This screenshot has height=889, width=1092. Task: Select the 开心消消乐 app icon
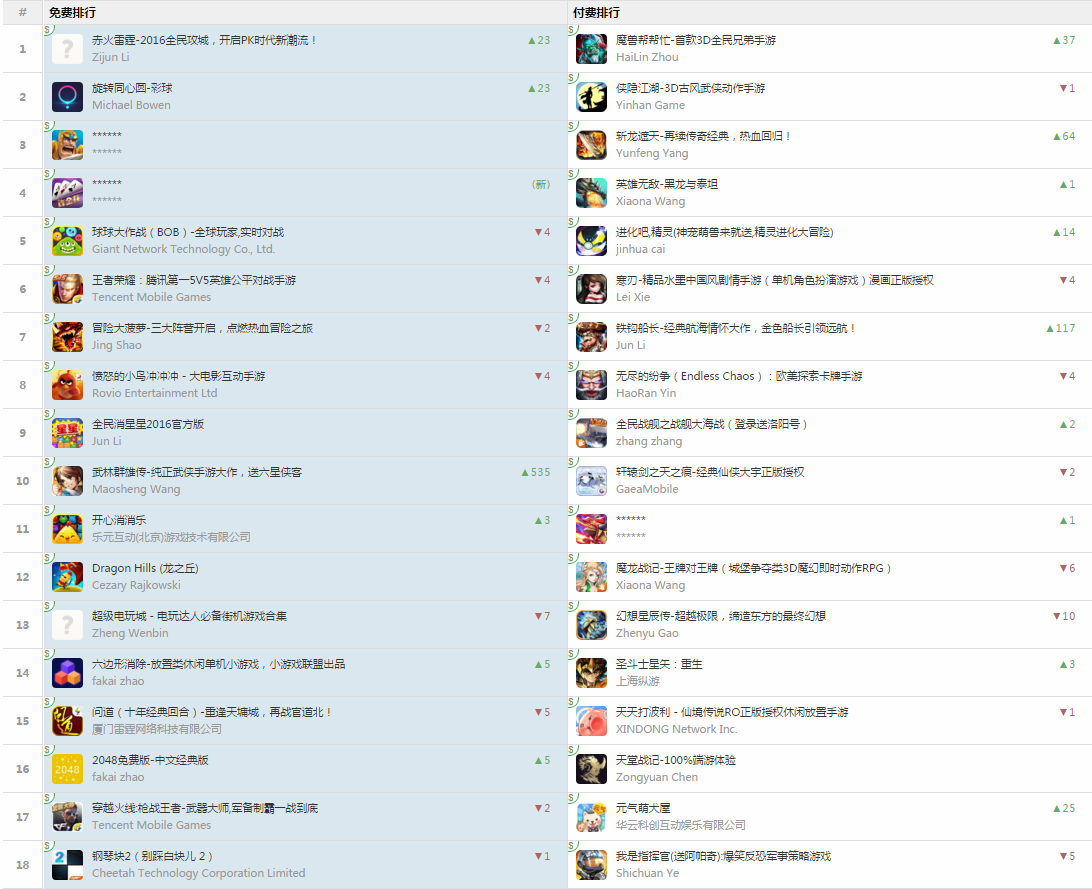pyautogui.click(x=68, y=529)
